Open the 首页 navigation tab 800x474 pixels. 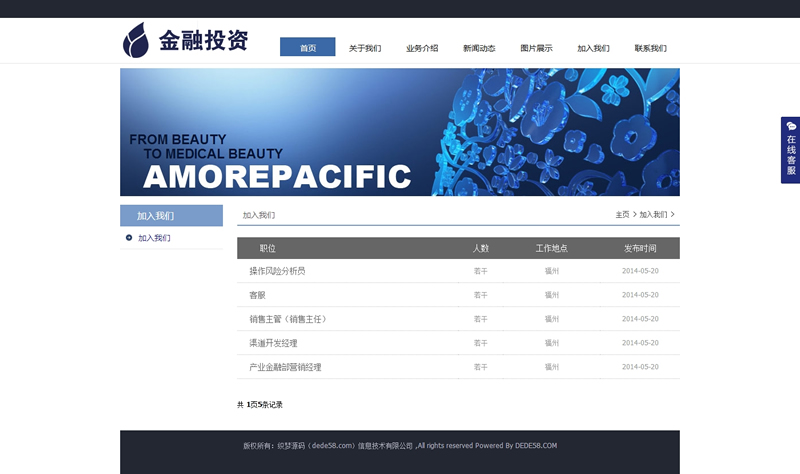point(307,47)
